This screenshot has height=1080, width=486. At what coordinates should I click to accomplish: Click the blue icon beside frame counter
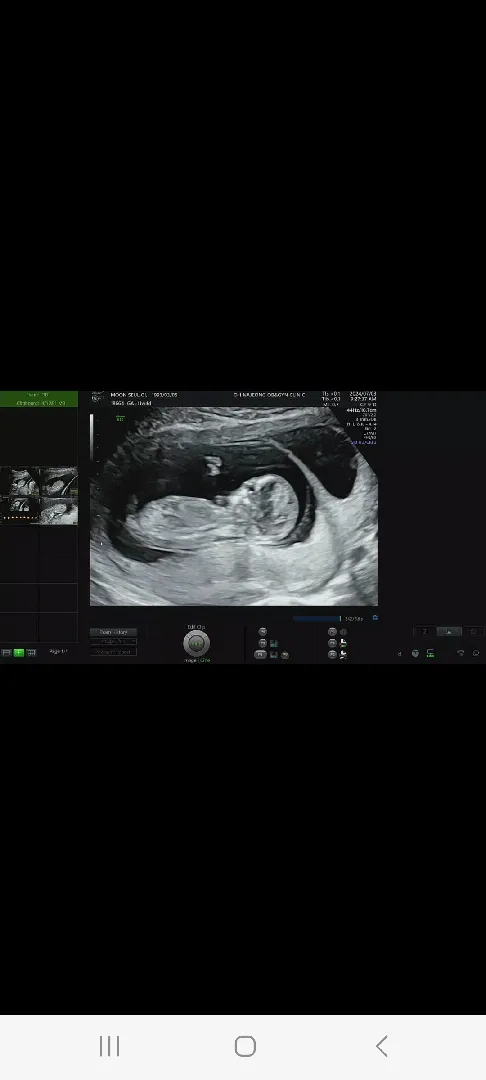(x=375, y=618)
